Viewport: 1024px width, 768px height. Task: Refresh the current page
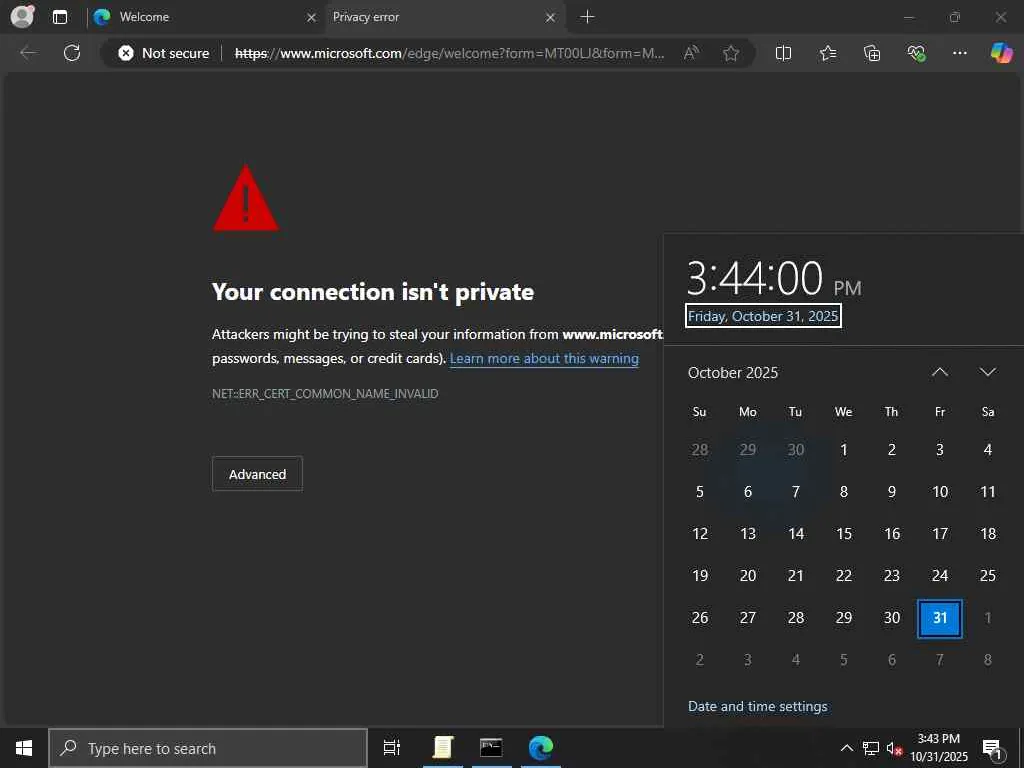click(72, 53)
